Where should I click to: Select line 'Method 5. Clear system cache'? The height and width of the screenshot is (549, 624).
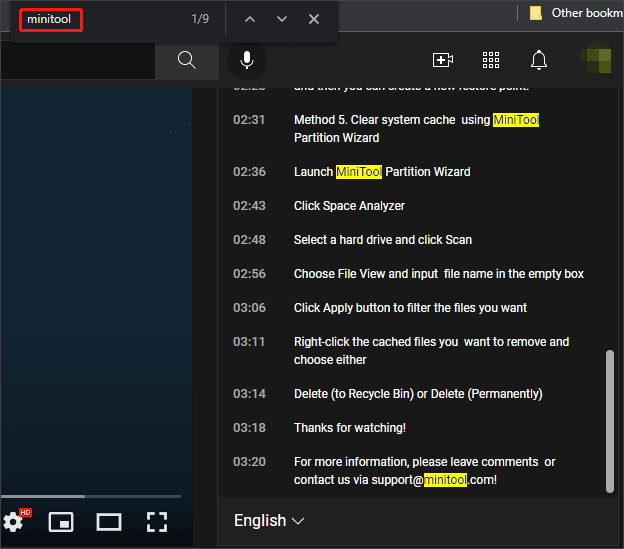(x=416, y=128)
